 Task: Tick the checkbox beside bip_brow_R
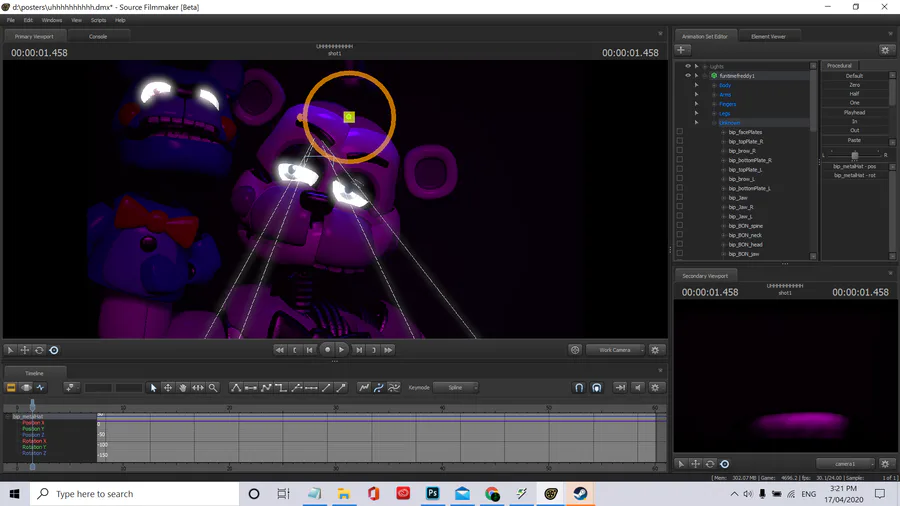coord(680,150)
